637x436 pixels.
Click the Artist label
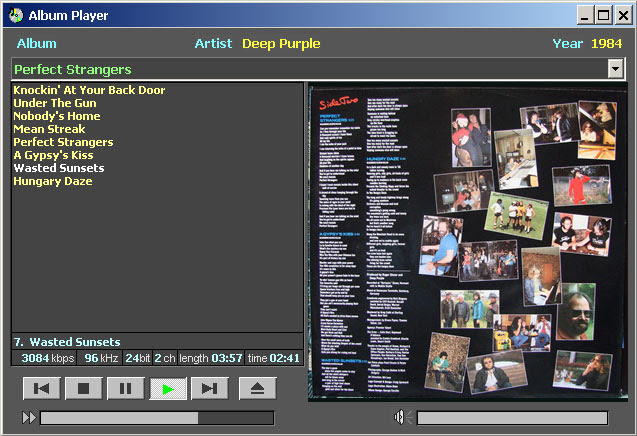click(x=213, y=43)
